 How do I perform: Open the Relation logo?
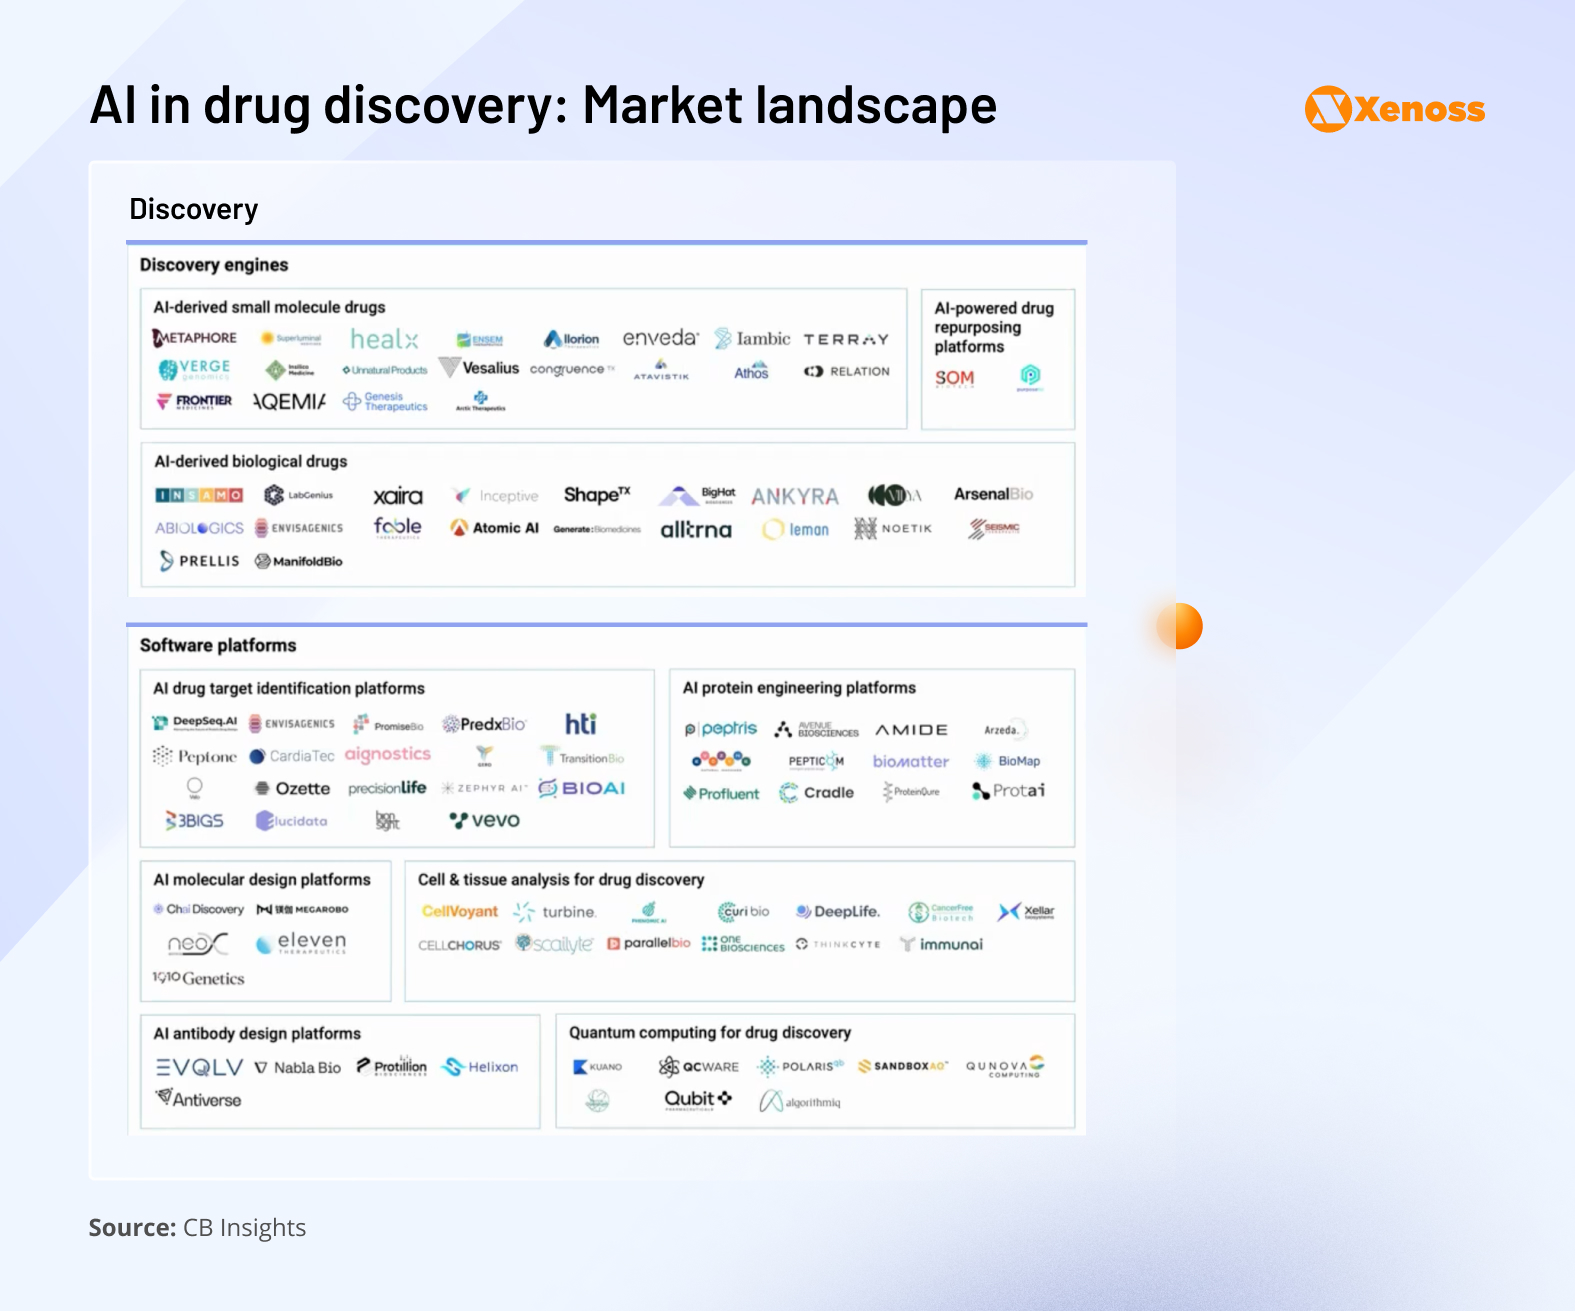(x=847, y=371)
